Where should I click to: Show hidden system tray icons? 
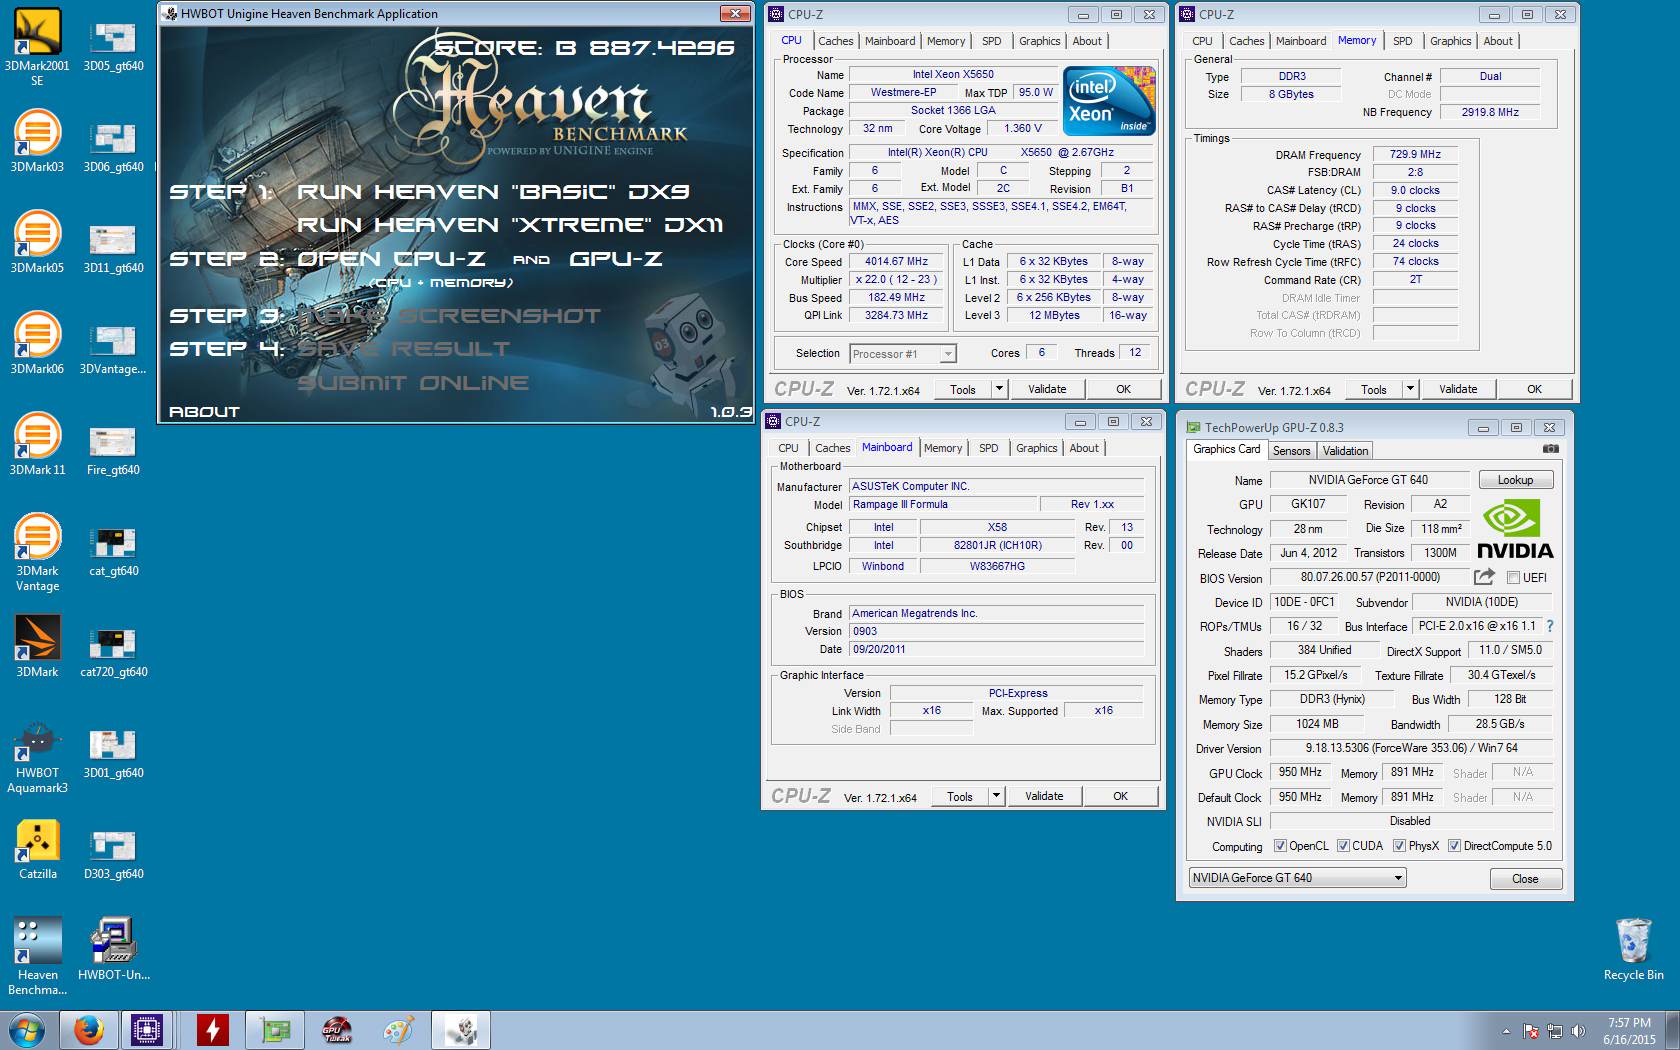[1506, 1031]
